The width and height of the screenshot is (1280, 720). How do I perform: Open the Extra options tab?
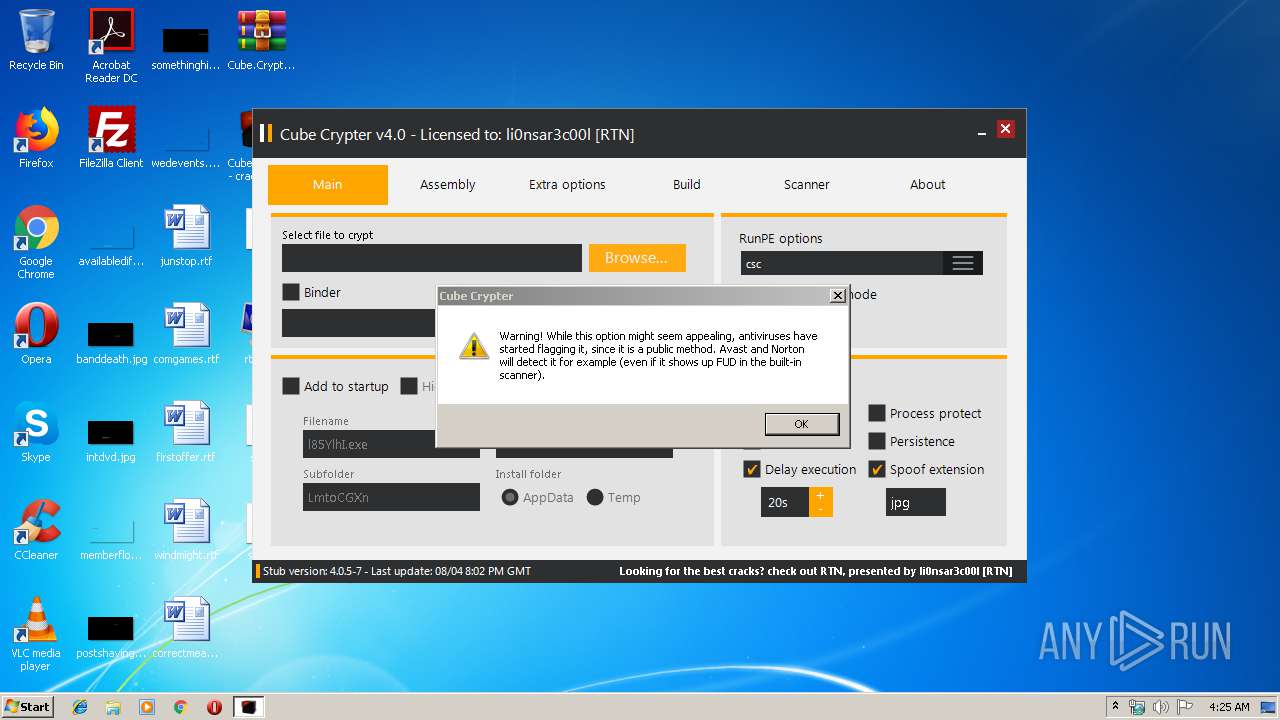click(567, 184)
